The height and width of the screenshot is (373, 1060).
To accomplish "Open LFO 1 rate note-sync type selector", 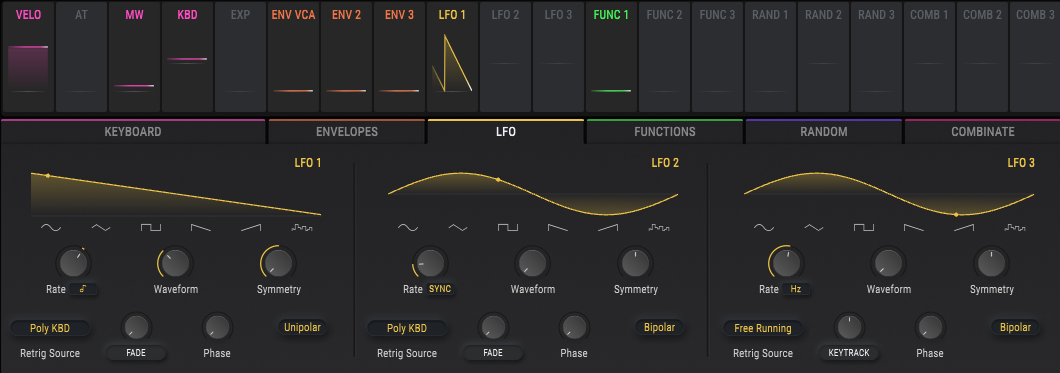I will coord(82,289).
